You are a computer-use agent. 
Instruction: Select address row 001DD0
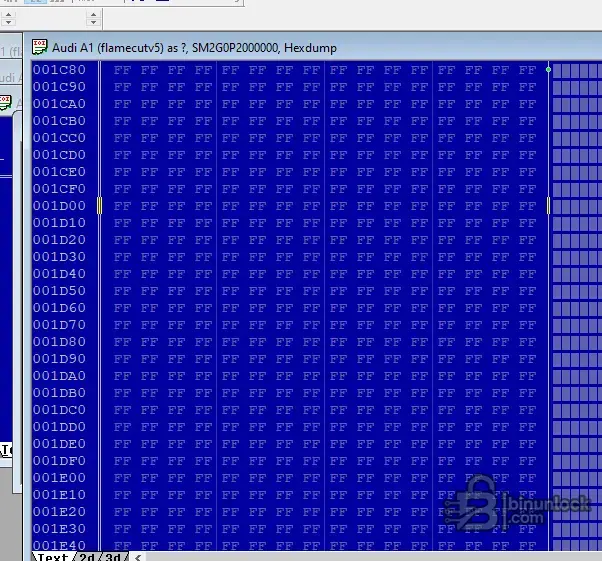point(59,427)
